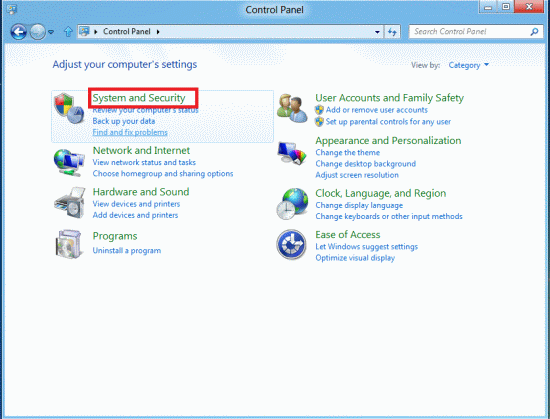Open Ease of Access category
This screenshot has height=419, width=550.
tap(348, 235)
